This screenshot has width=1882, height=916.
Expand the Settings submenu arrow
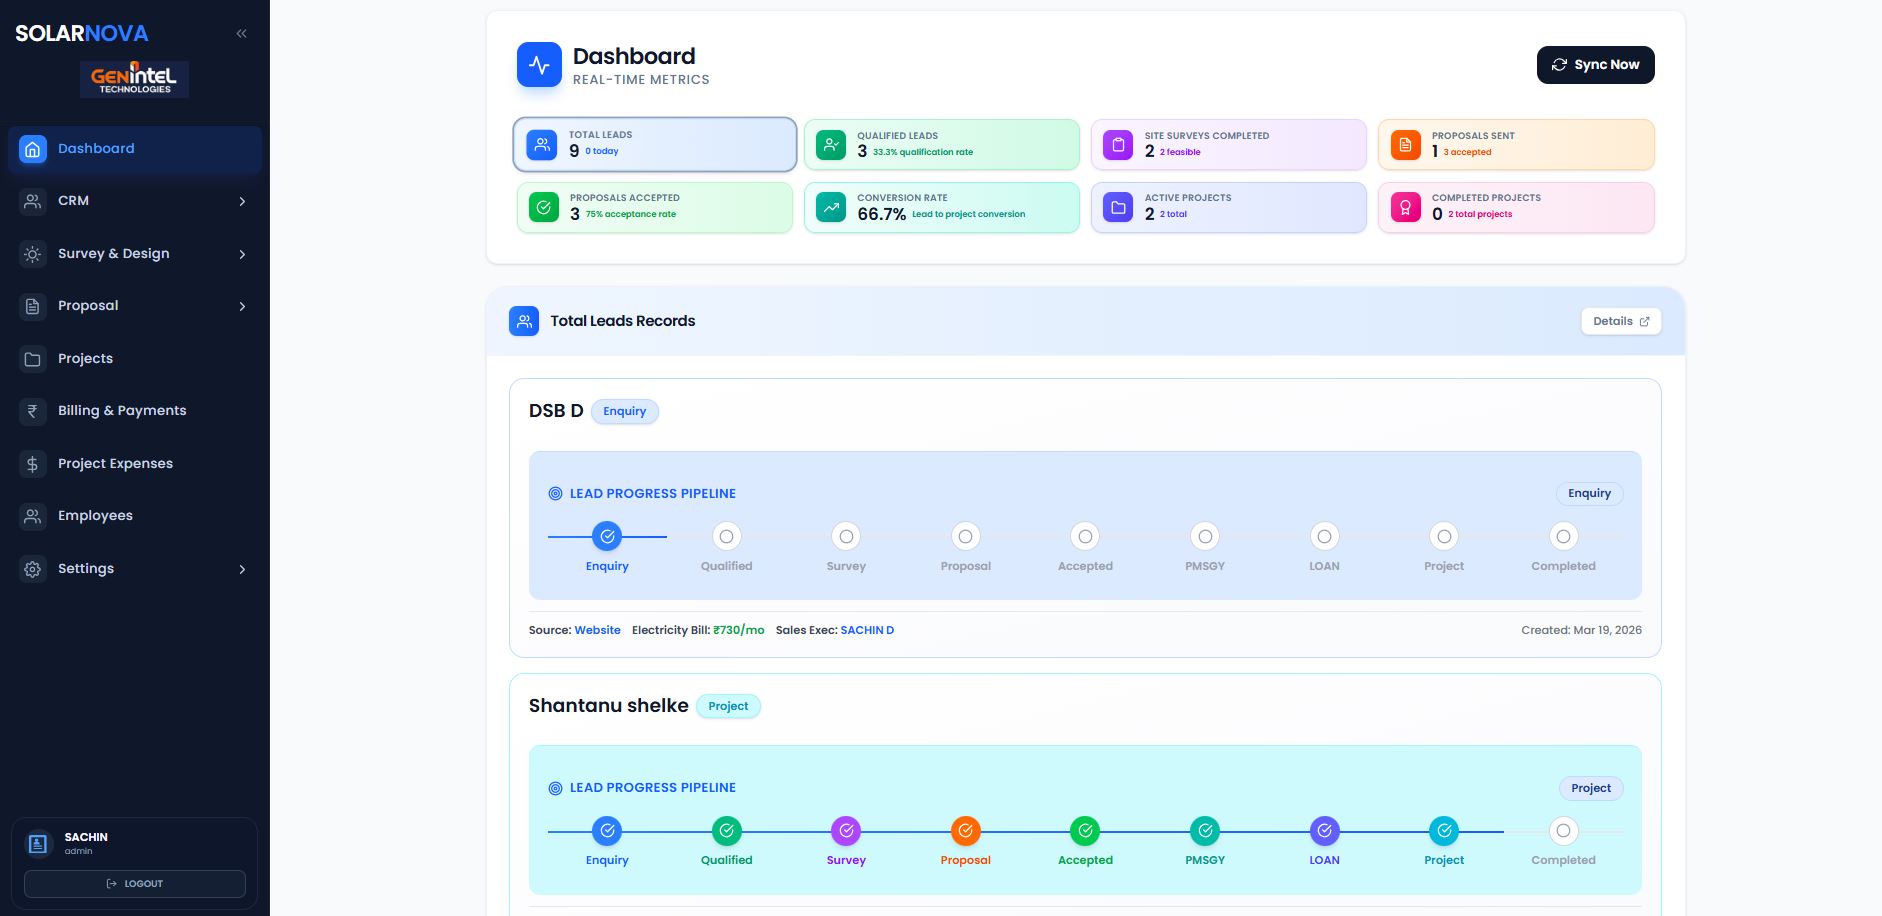click(x=242, y=569)
